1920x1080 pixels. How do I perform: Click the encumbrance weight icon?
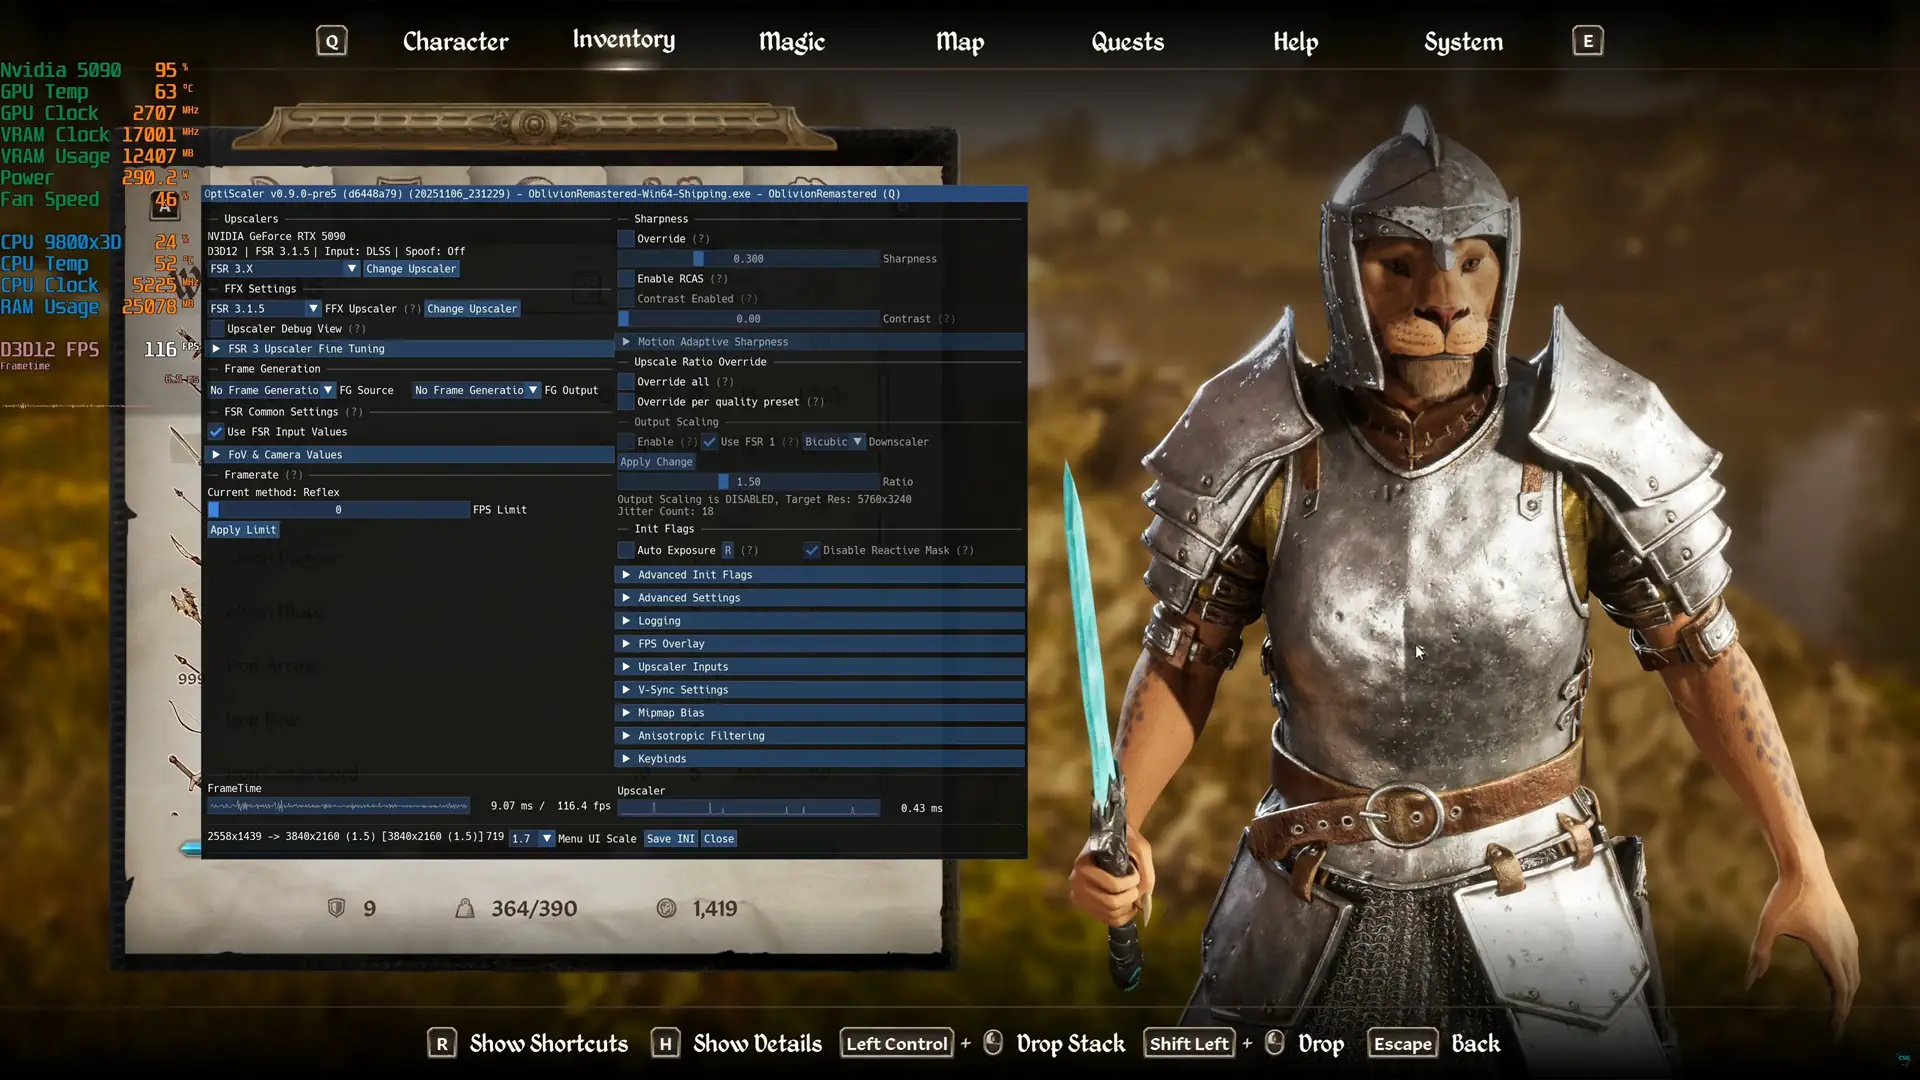click(465, 908)
